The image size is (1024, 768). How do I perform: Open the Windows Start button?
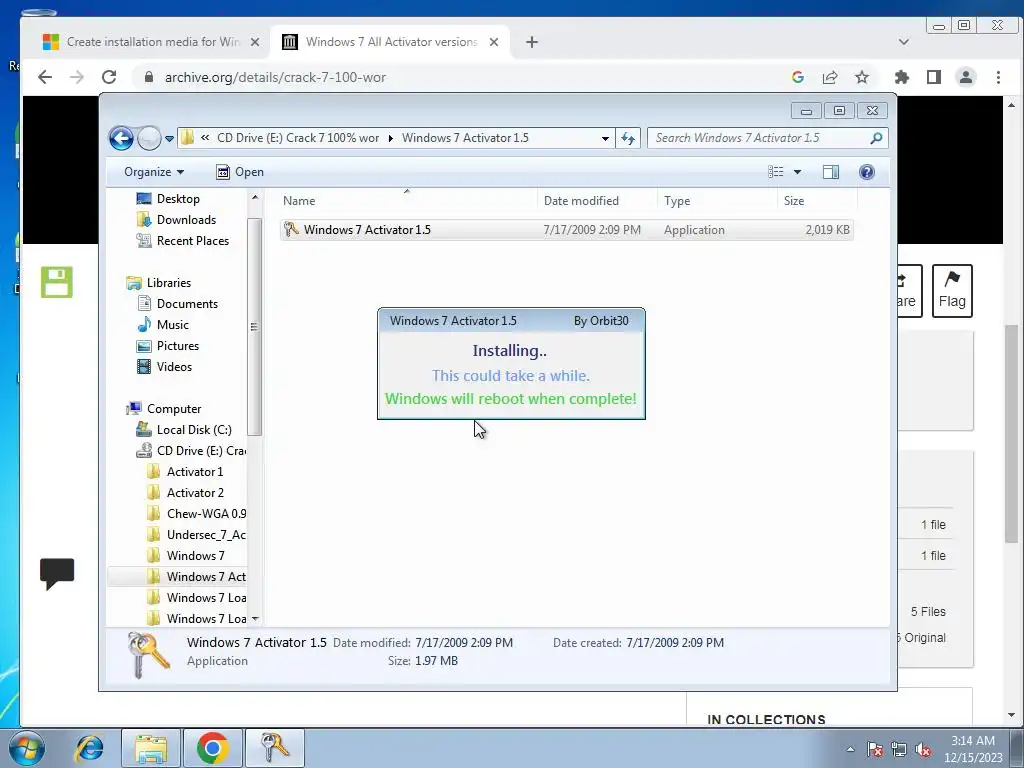(27, 748)
